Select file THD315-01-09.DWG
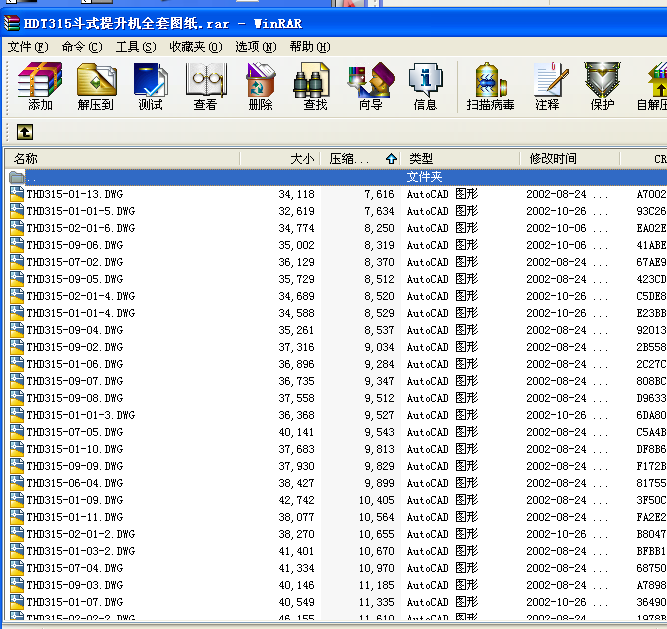The image size is (667, 629). (75, 500)
